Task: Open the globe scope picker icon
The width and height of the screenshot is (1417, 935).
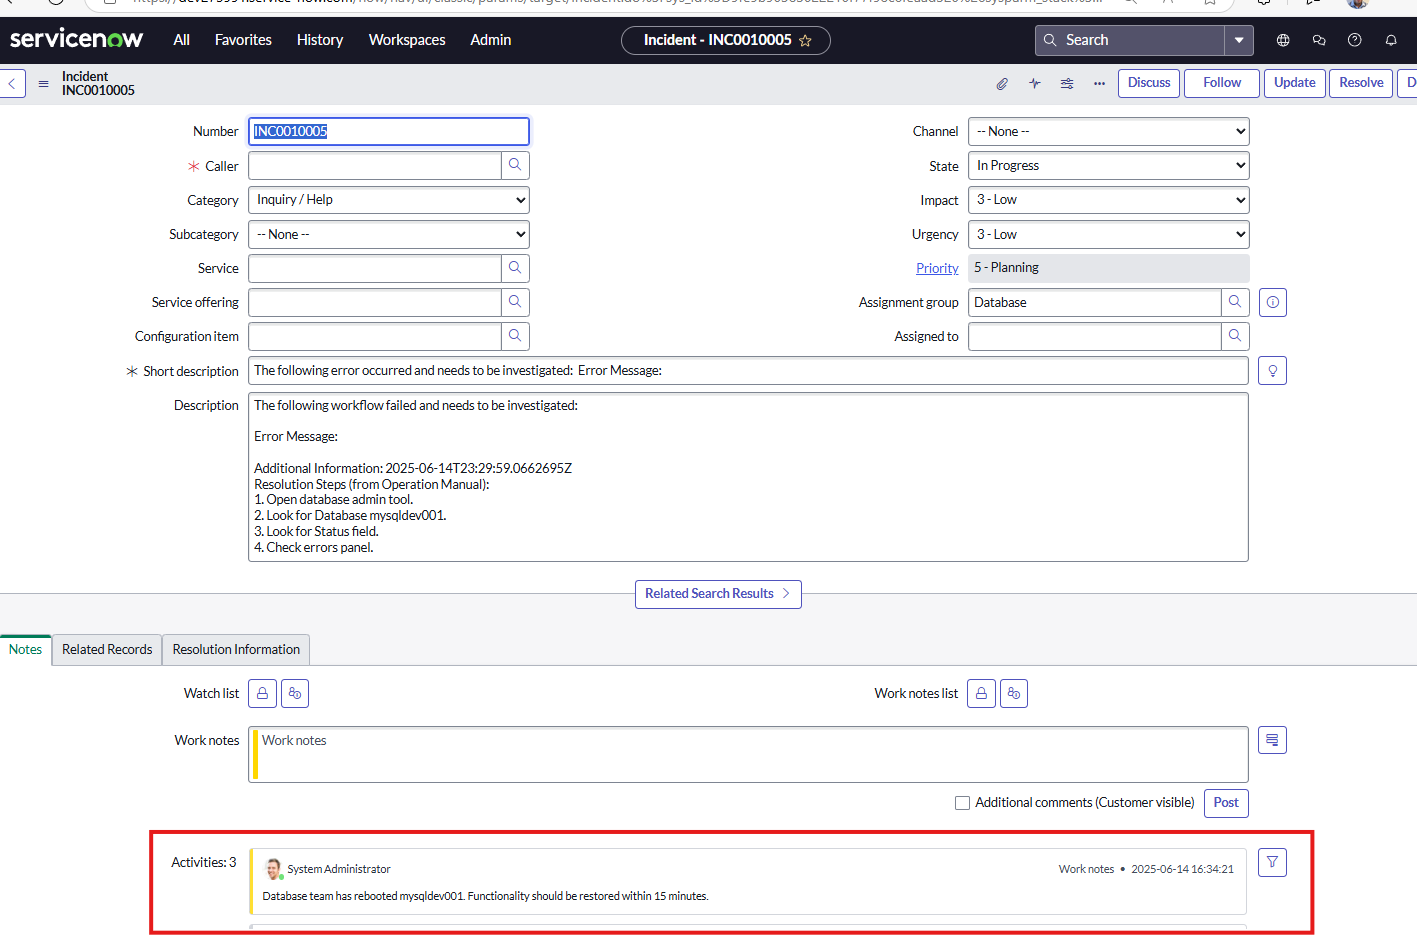Action: (1283, 40)
